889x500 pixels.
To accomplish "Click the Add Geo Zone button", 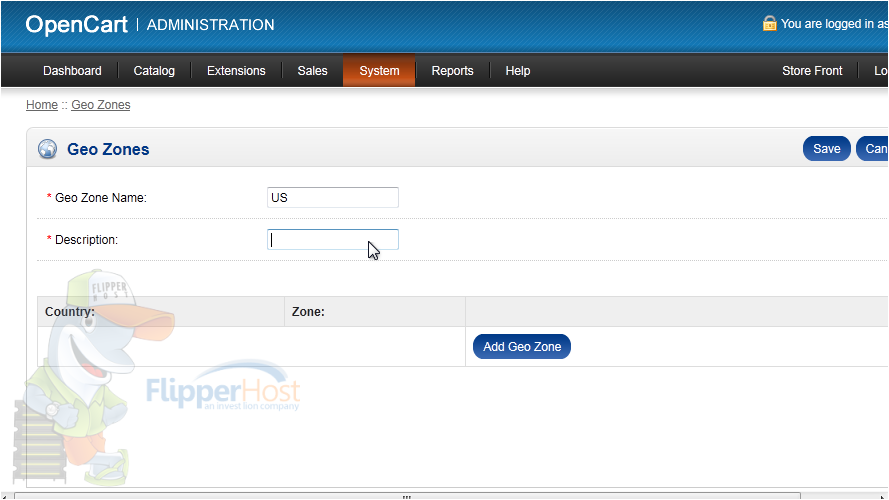I will (x=522, y=346).
